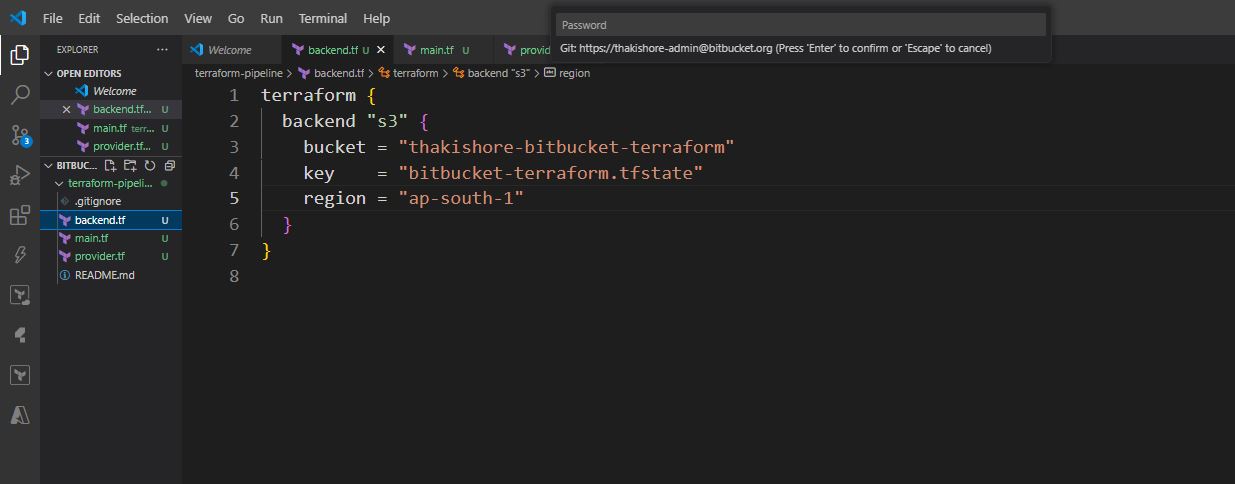Open the Search view in activity bar
Viewport: 1235px width, 484px height.
(x=19, y=95)
